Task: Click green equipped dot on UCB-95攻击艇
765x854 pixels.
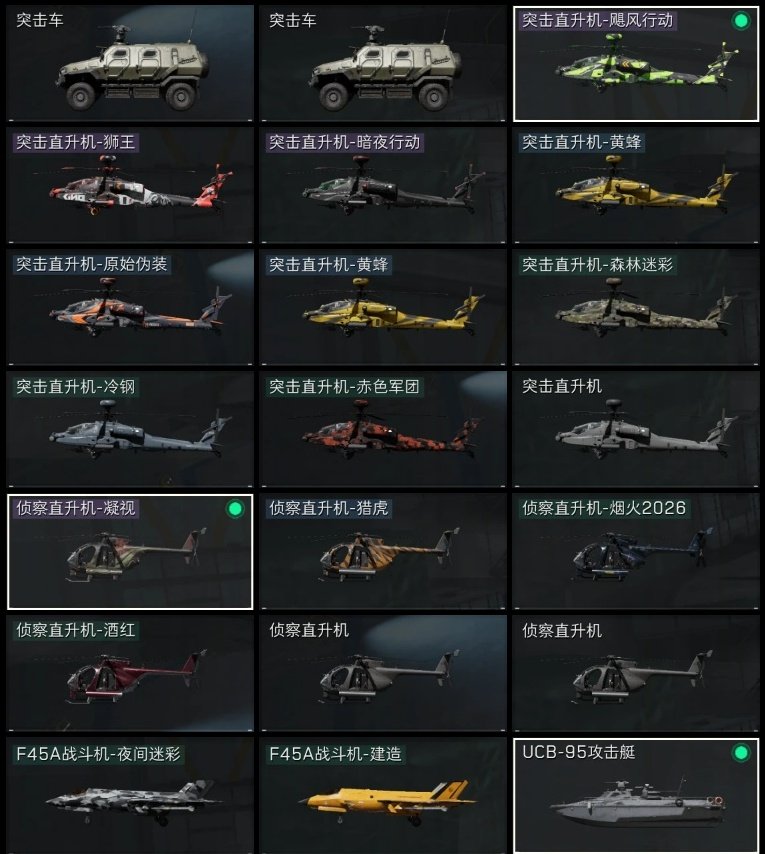Action: 740,753
